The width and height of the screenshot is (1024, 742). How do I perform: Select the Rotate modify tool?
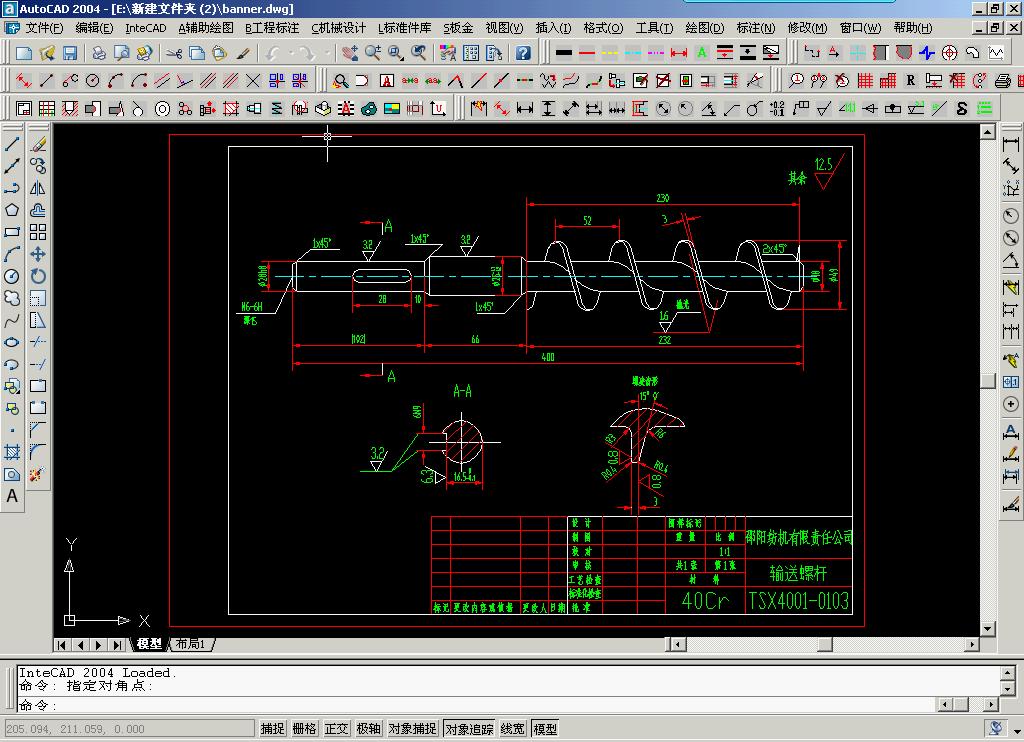pos(38,276)
